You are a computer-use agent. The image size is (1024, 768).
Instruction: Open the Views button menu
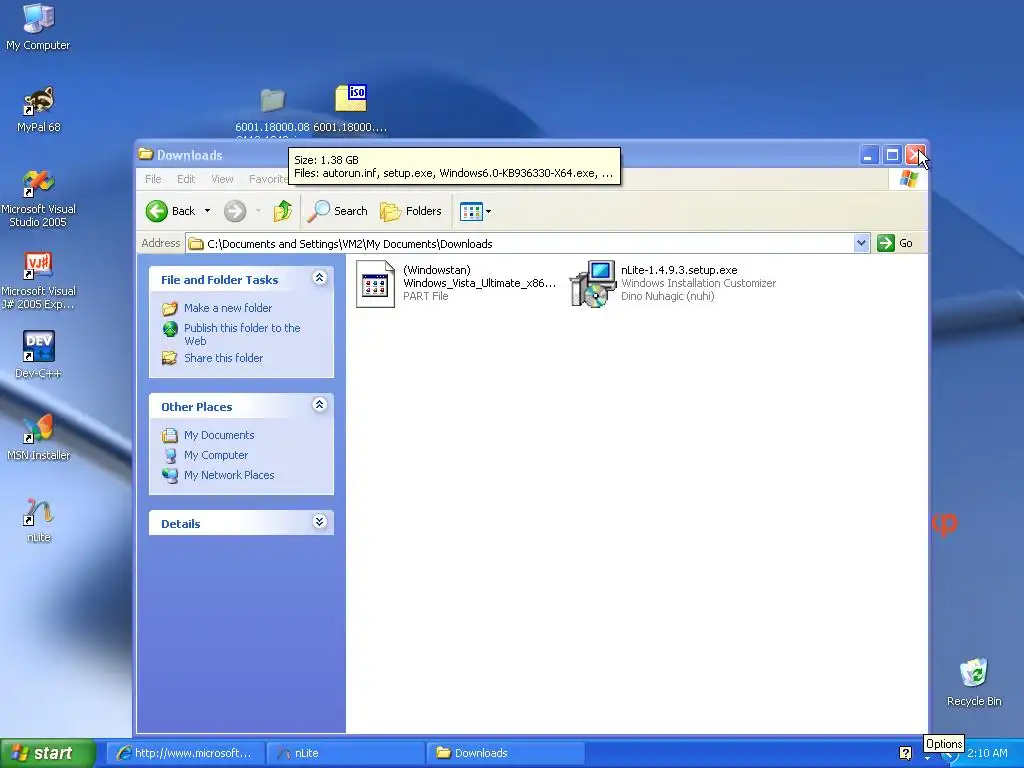click(475, 211)
